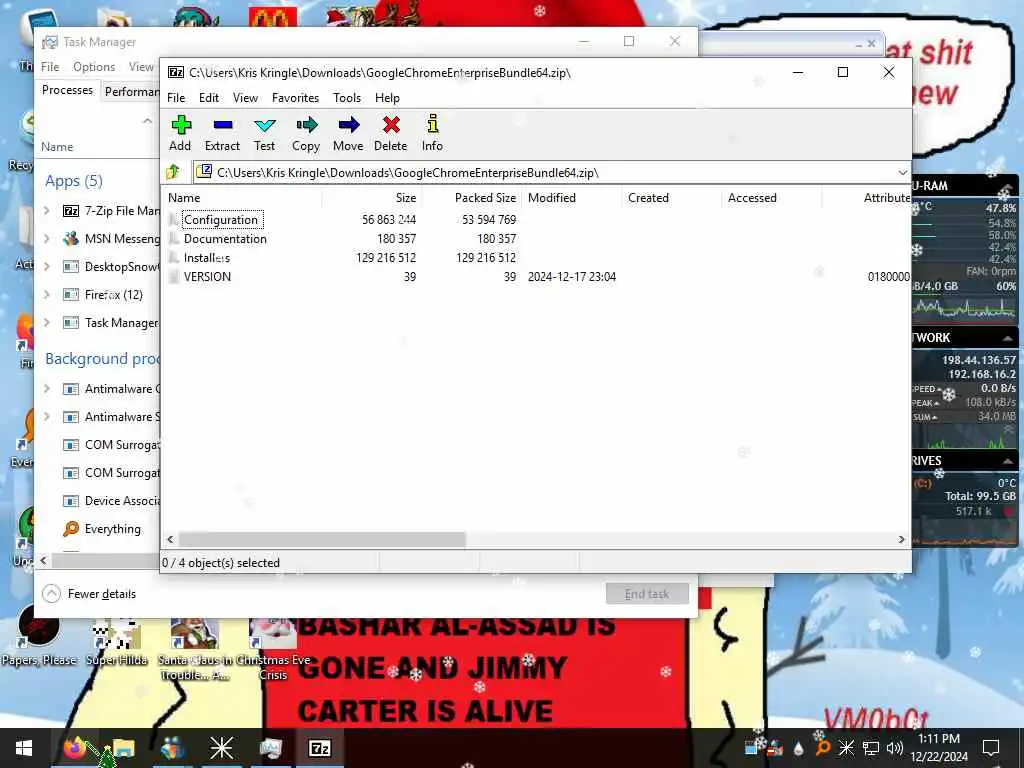
Task: Sort by Packed Size column header
Action: 472,198
